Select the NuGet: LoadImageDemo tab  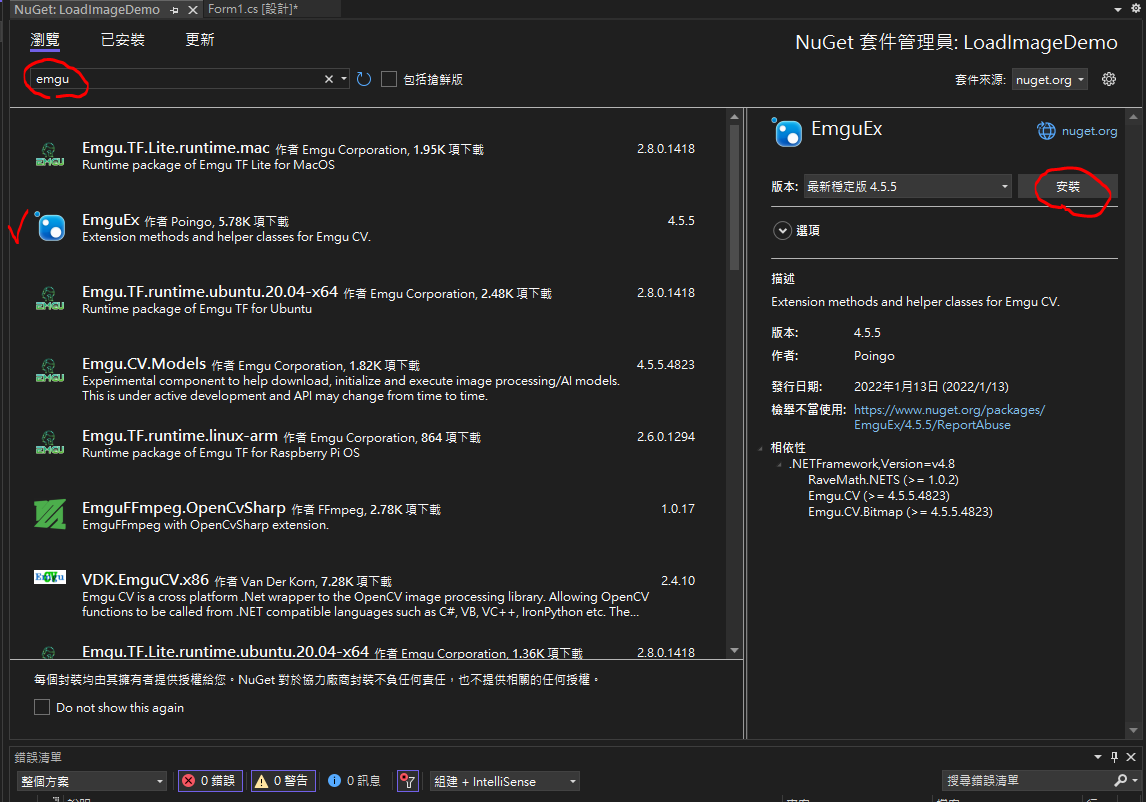[87, 10]
